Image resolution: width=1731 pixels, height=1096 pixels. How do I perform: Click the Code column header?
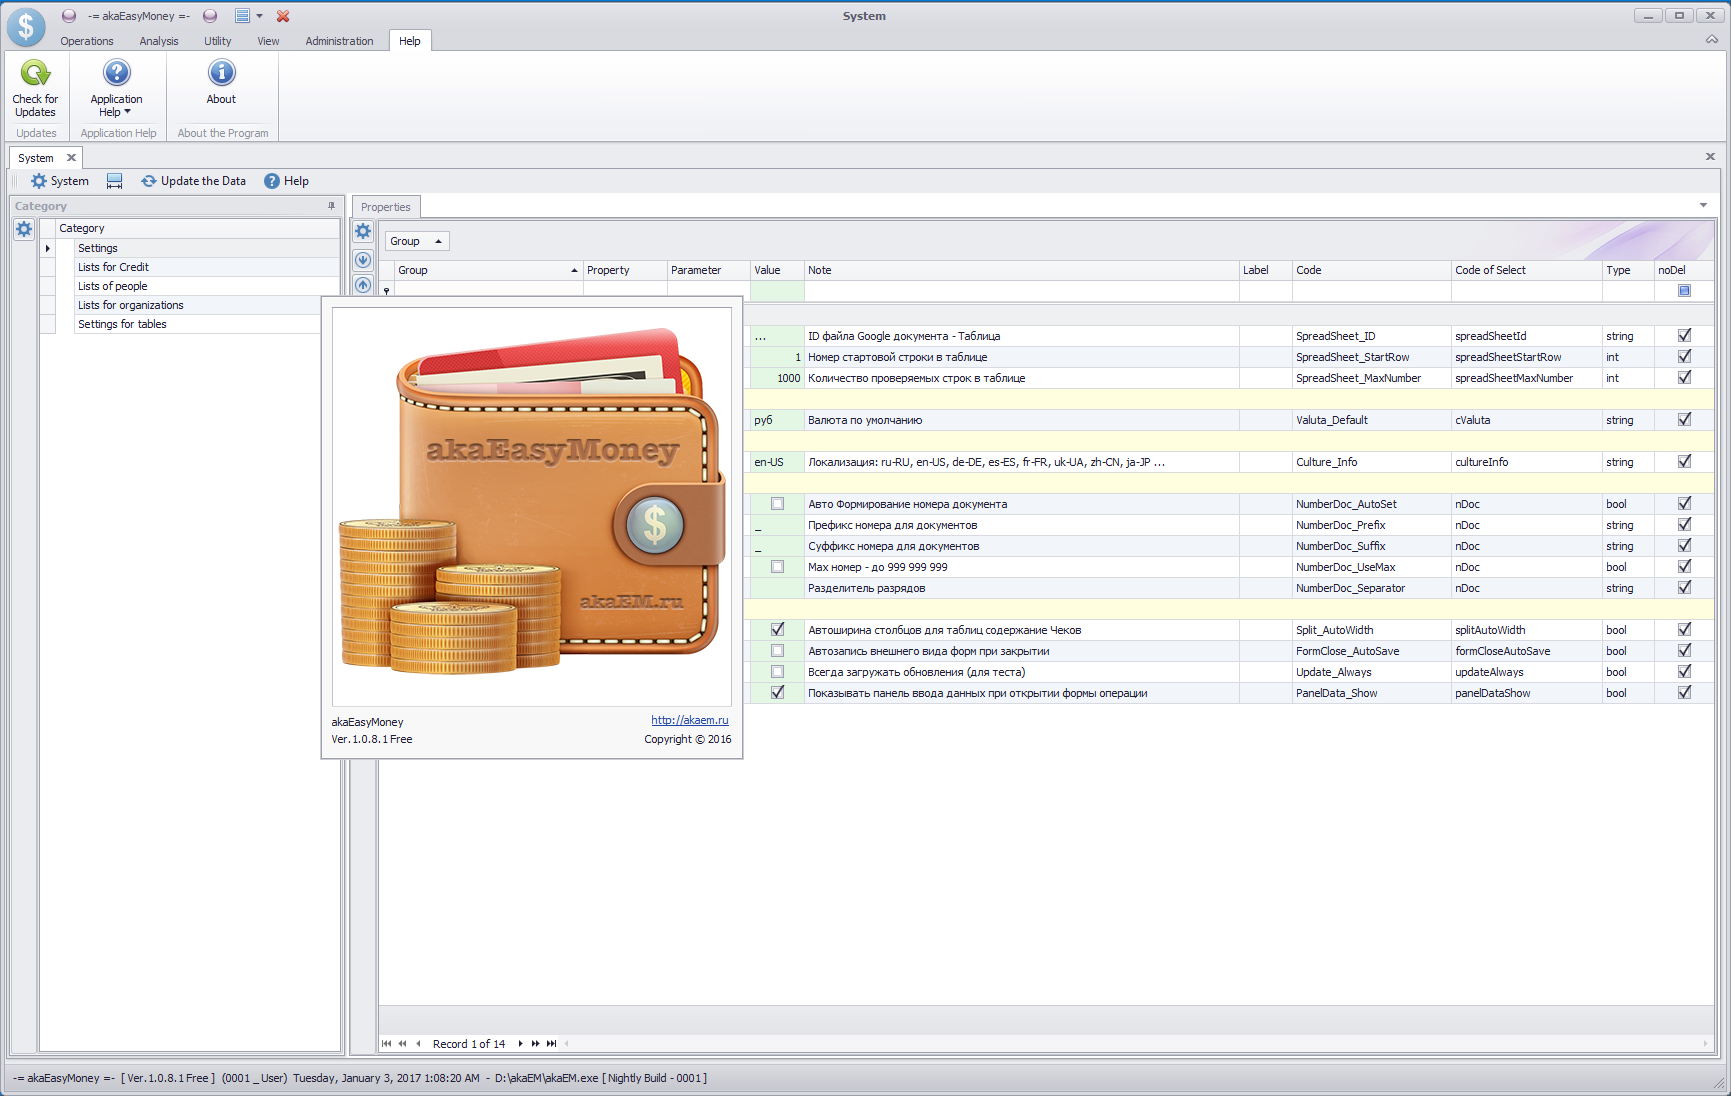[1371, 270]
